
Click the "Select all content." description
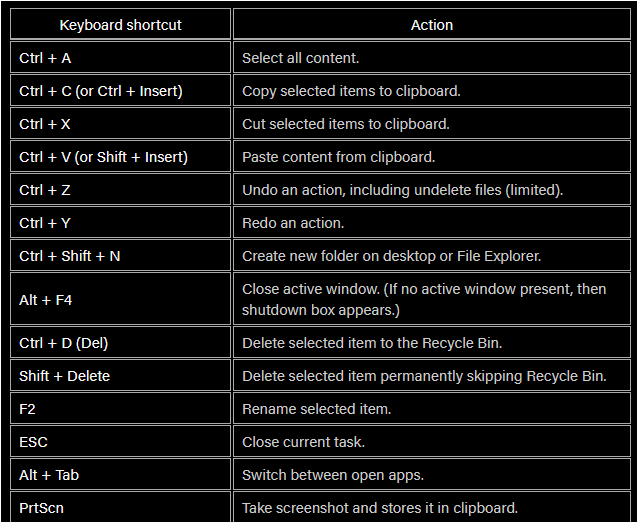click(299, 58)
